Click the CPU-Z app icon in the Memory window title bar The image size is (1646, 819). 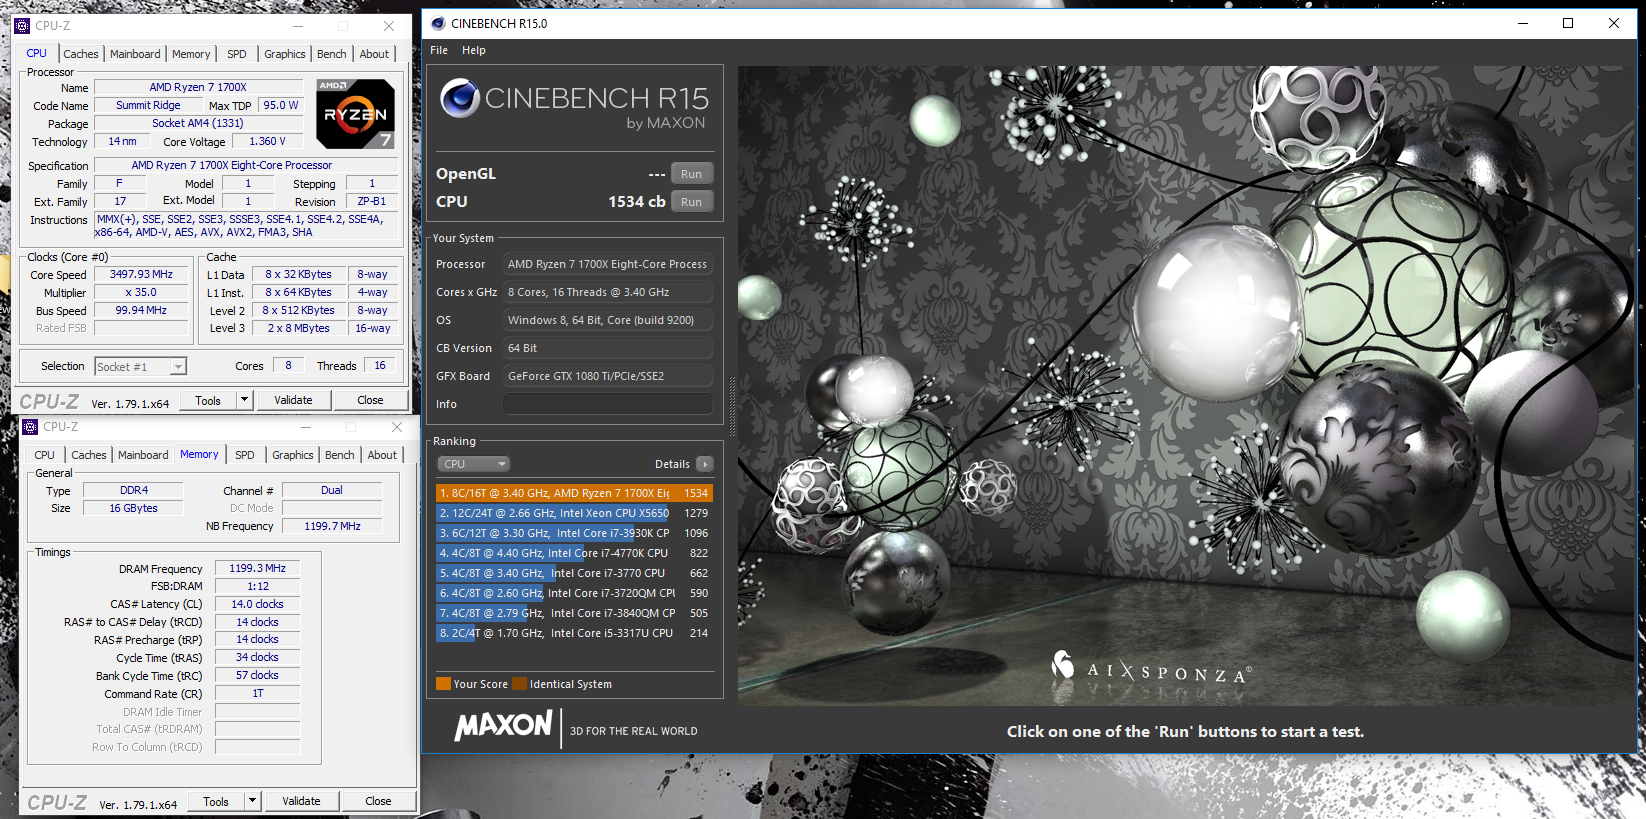tap(30, 427)
